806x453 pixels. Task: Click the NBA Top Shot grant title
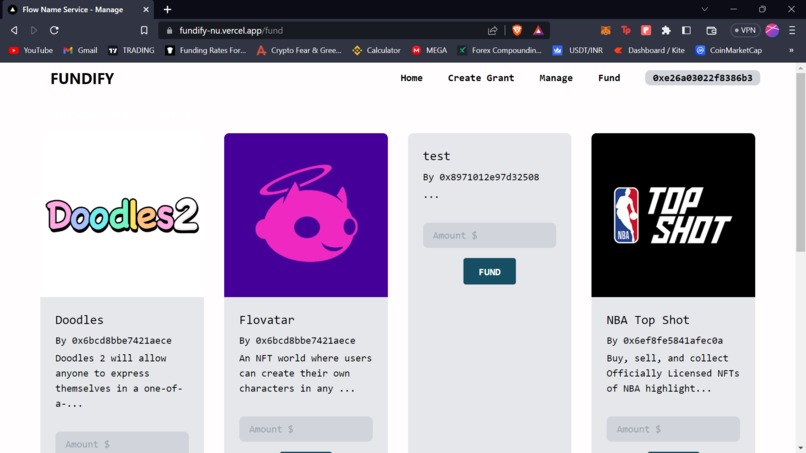[648, 320]
